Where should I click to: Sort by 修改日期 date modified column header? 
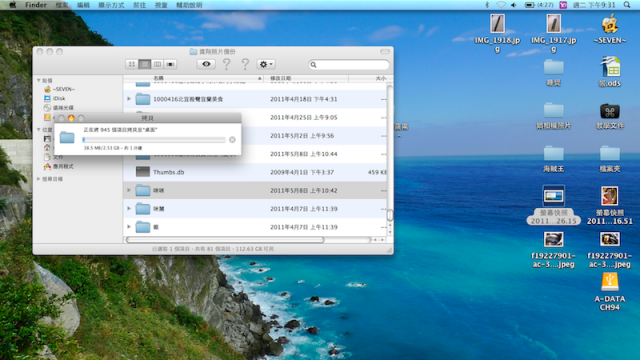(306, 78)
